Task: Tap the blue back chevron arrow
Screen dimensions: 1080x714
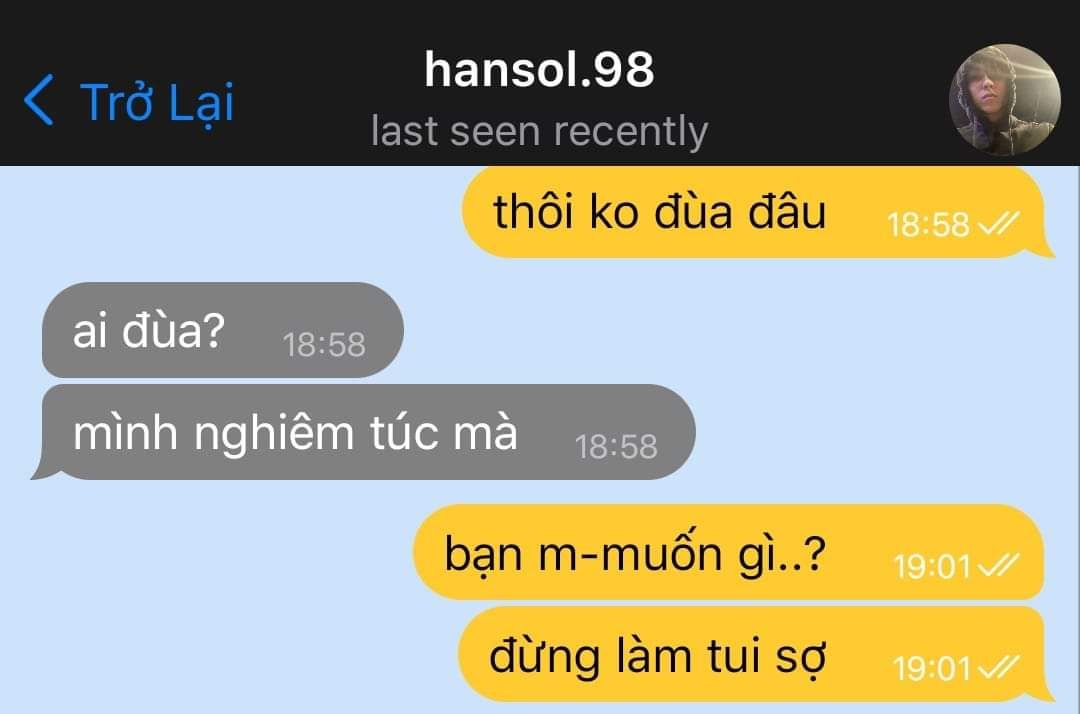Action: coord(39,100)
